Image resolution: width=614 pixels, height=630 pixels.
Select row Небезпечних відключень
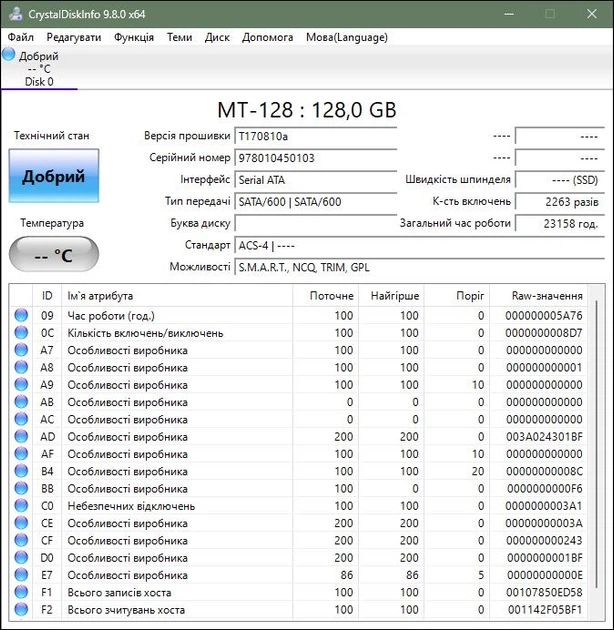click(x=299, y=505)
